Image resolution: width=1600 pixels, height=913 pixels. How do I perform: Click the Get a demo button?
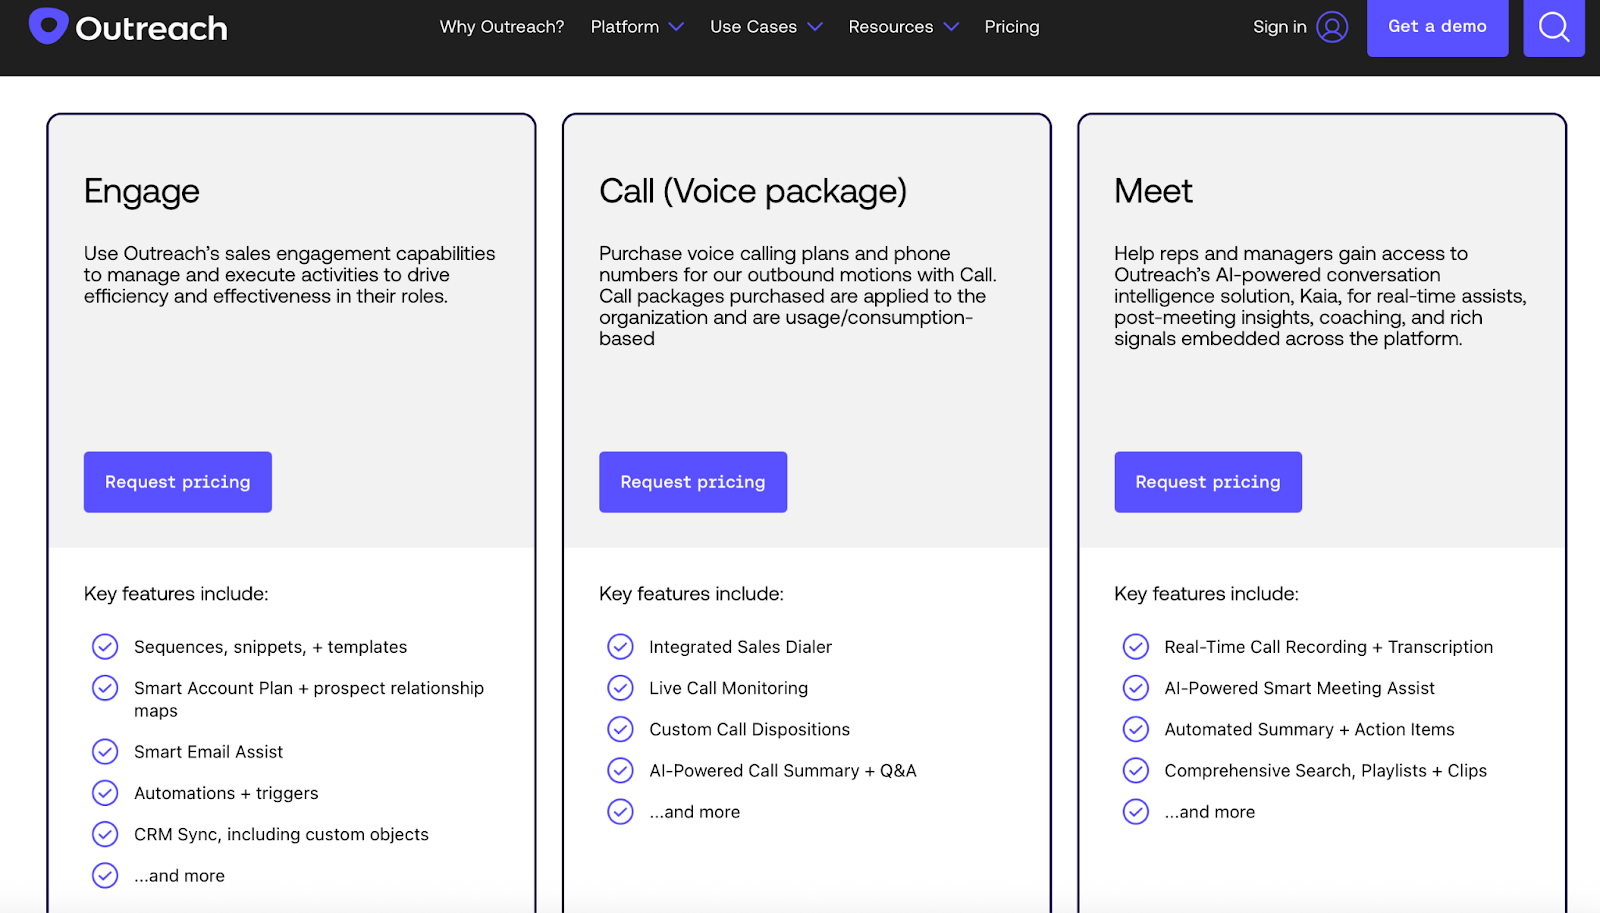(1437, 27)
